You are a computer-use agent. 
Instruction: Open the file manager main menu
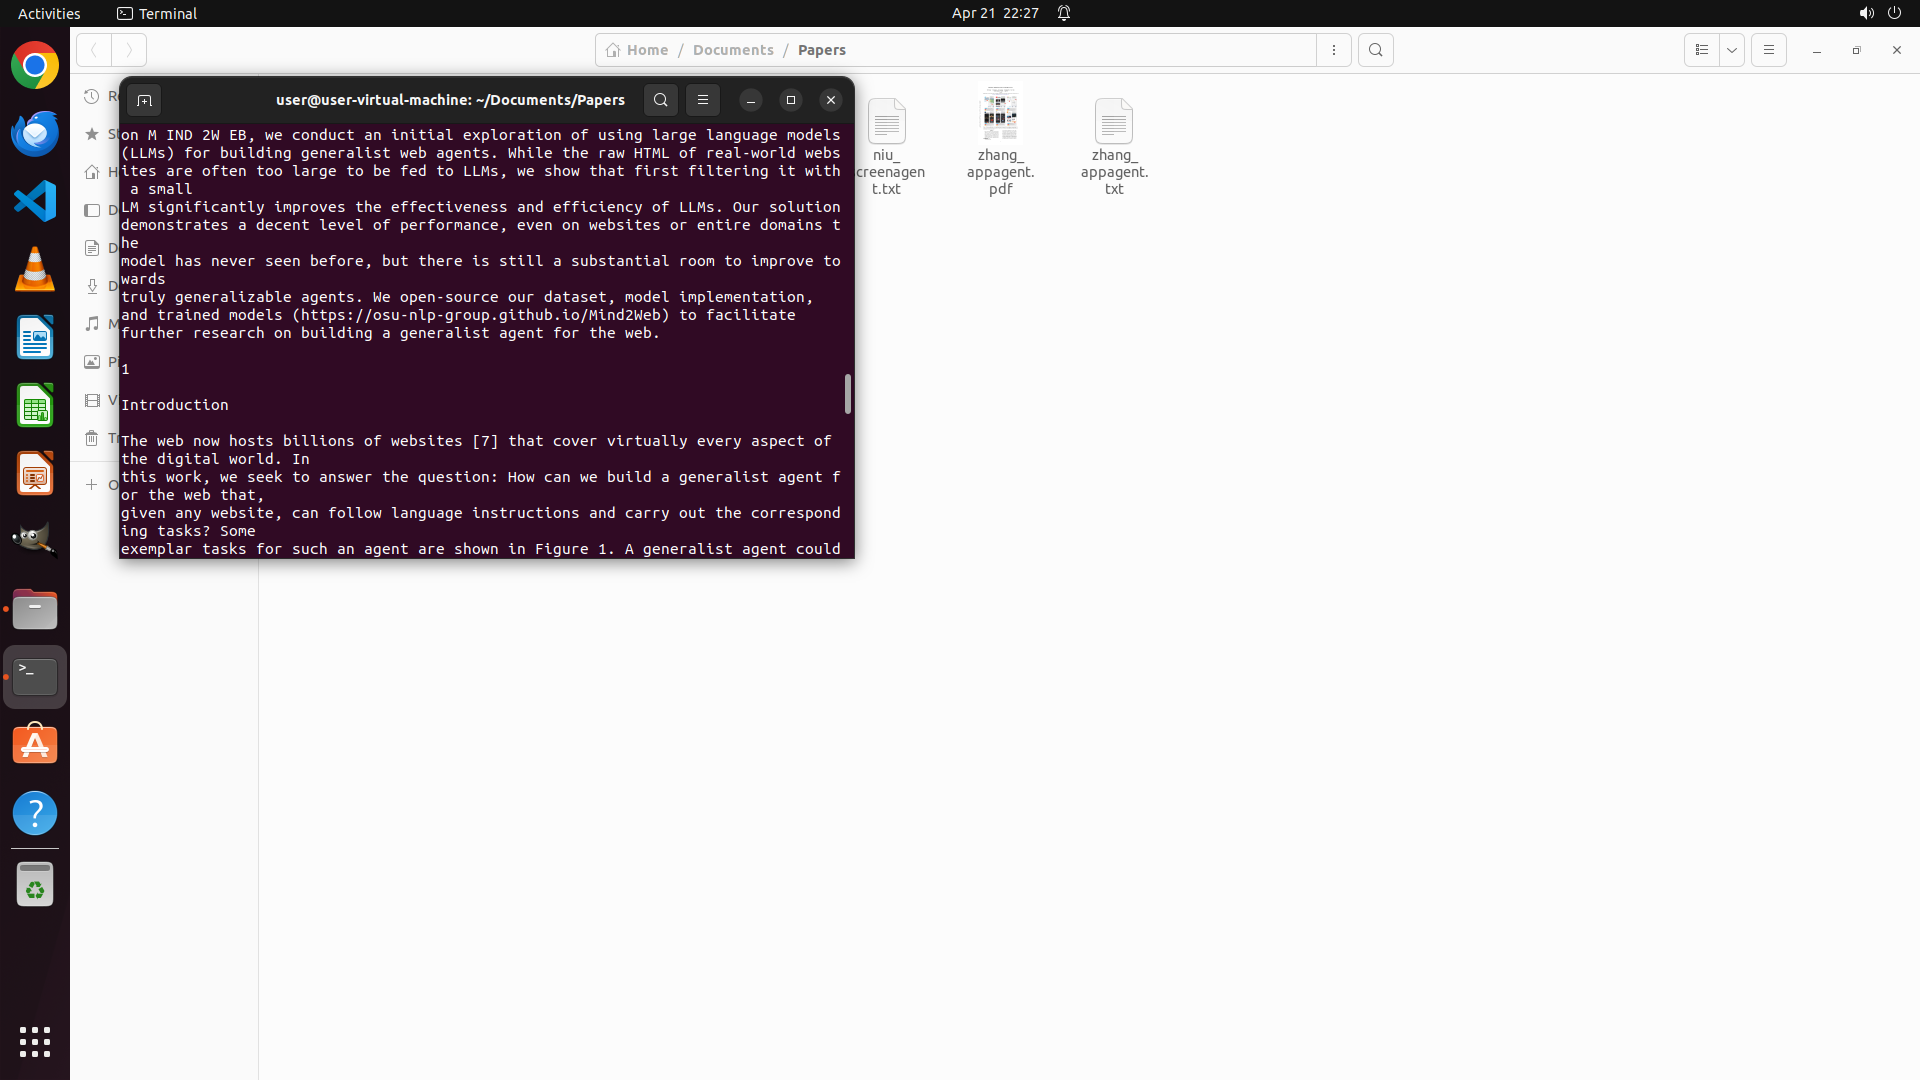point(1769,50)
